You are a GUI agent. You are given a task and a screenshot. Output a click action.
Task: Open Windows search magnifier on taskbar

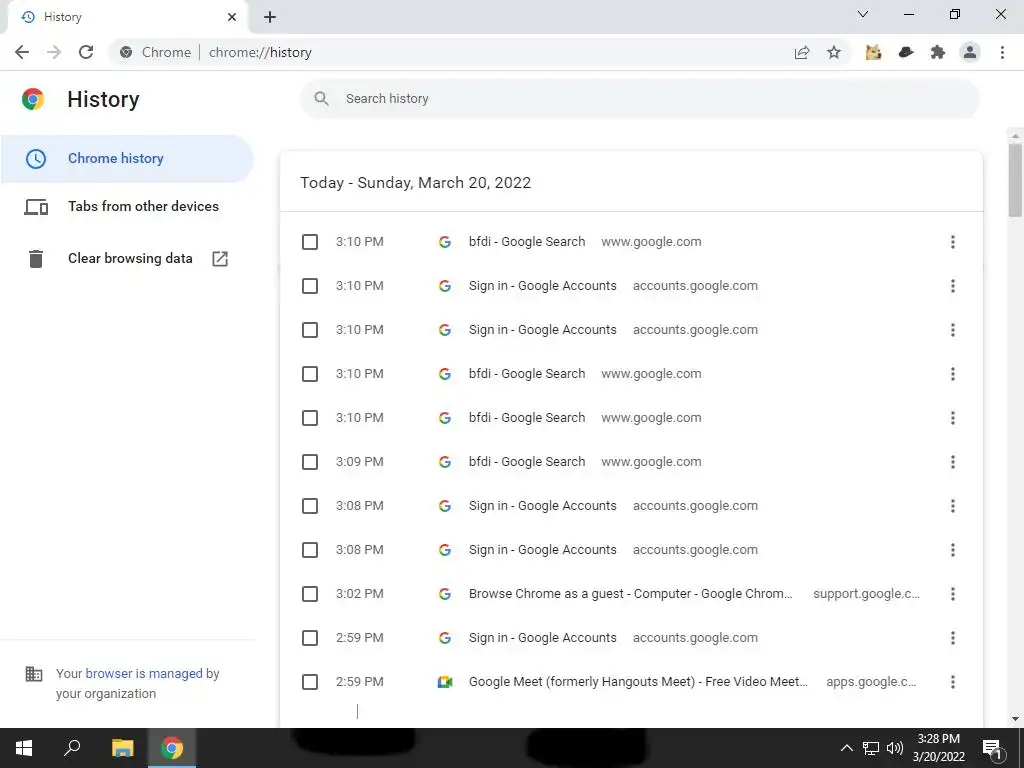72,748
